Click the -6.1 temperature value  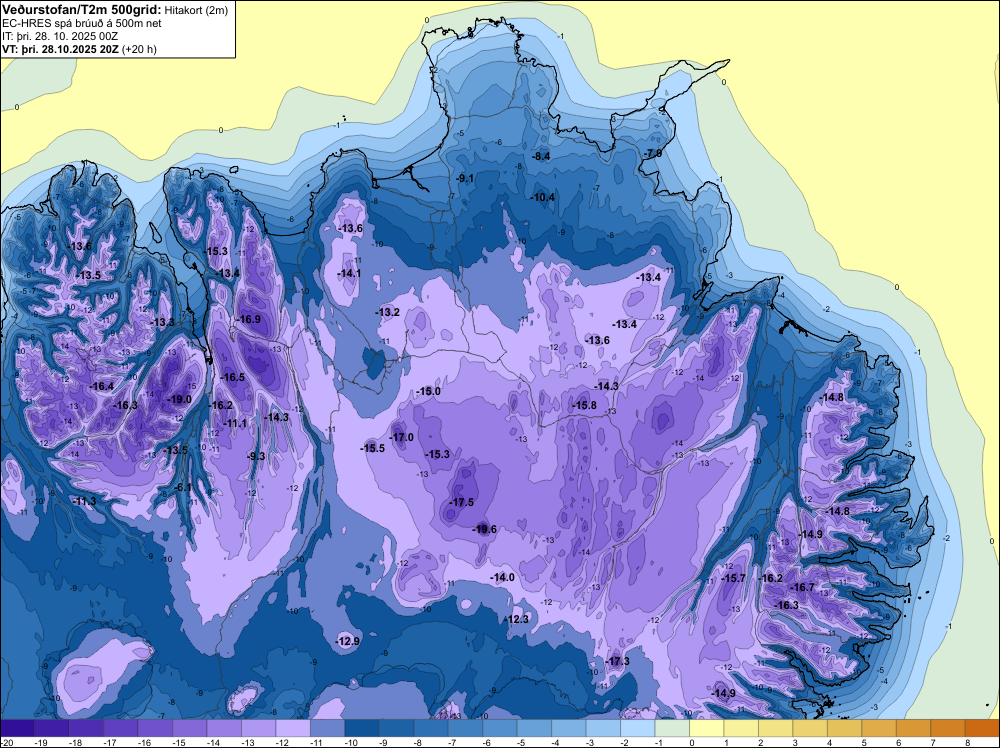pos(182,487)
